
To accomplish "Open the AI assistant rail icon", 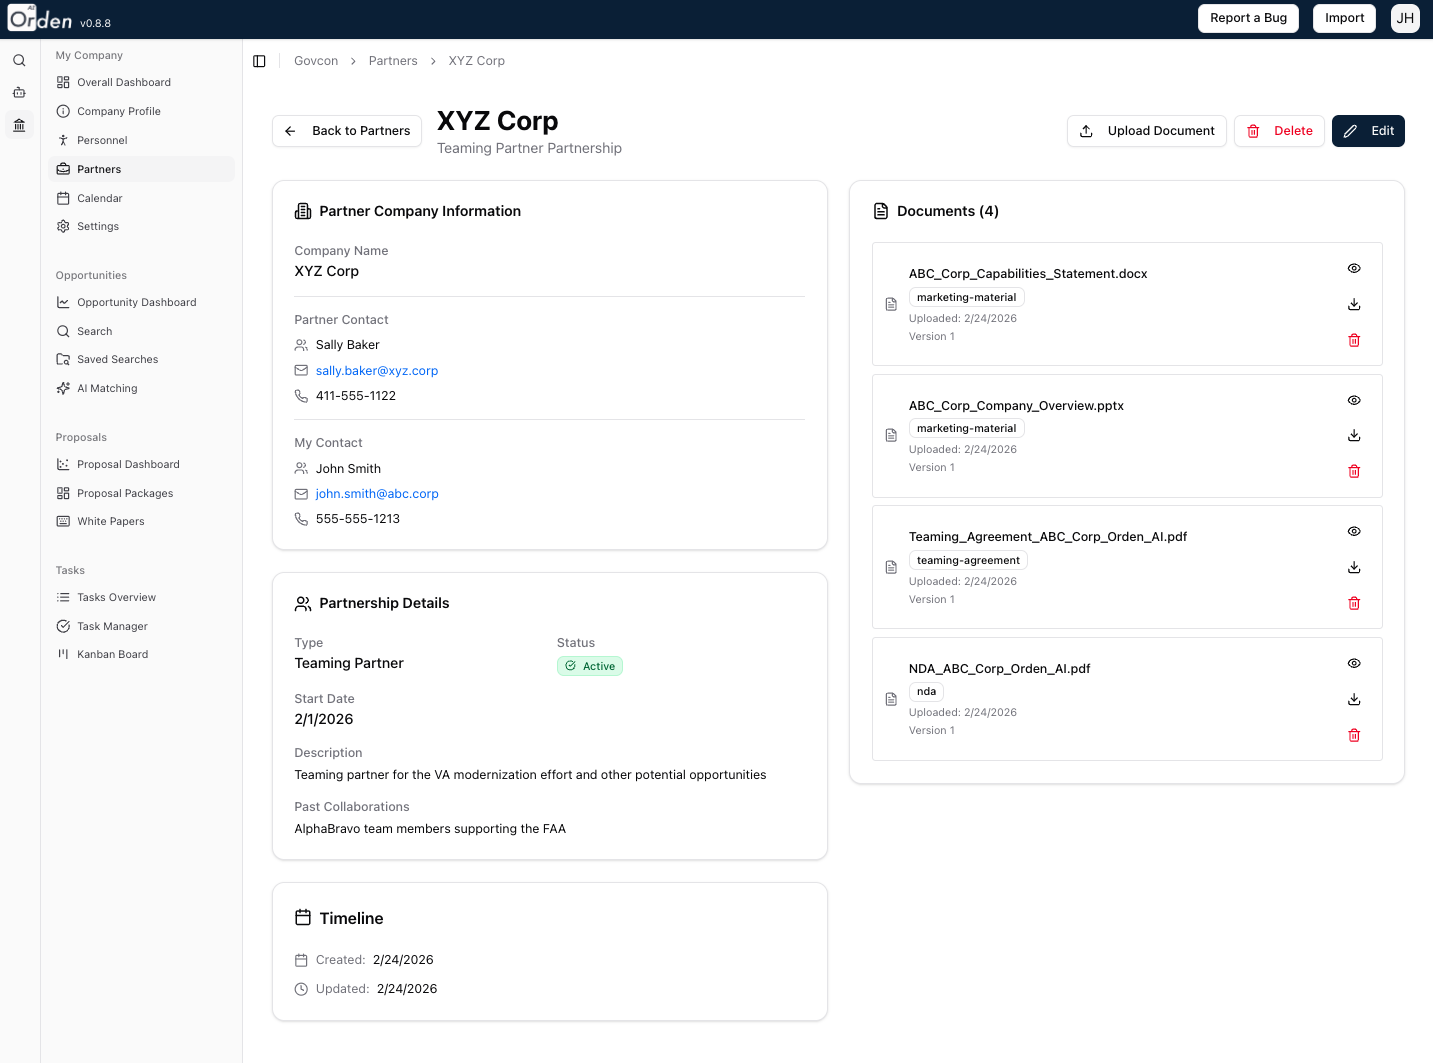I will (x=19, y=92).
